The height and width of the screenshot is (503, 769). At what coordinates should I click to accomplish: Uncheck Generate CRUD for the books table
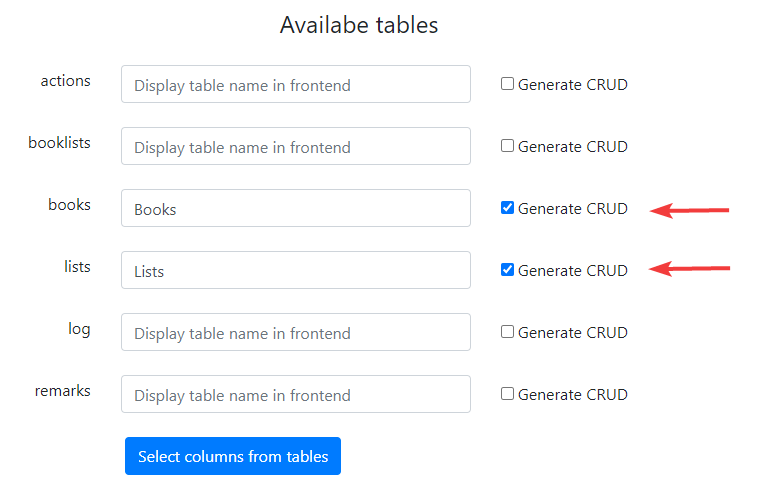pyautogui.click(x=507, y=209)
